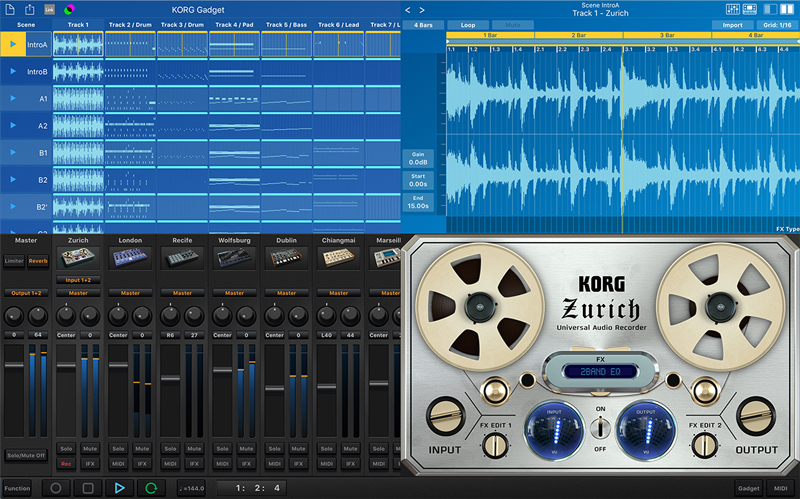
Task: Toggle the Ableton Link icon
Action: tap(49, 9)
